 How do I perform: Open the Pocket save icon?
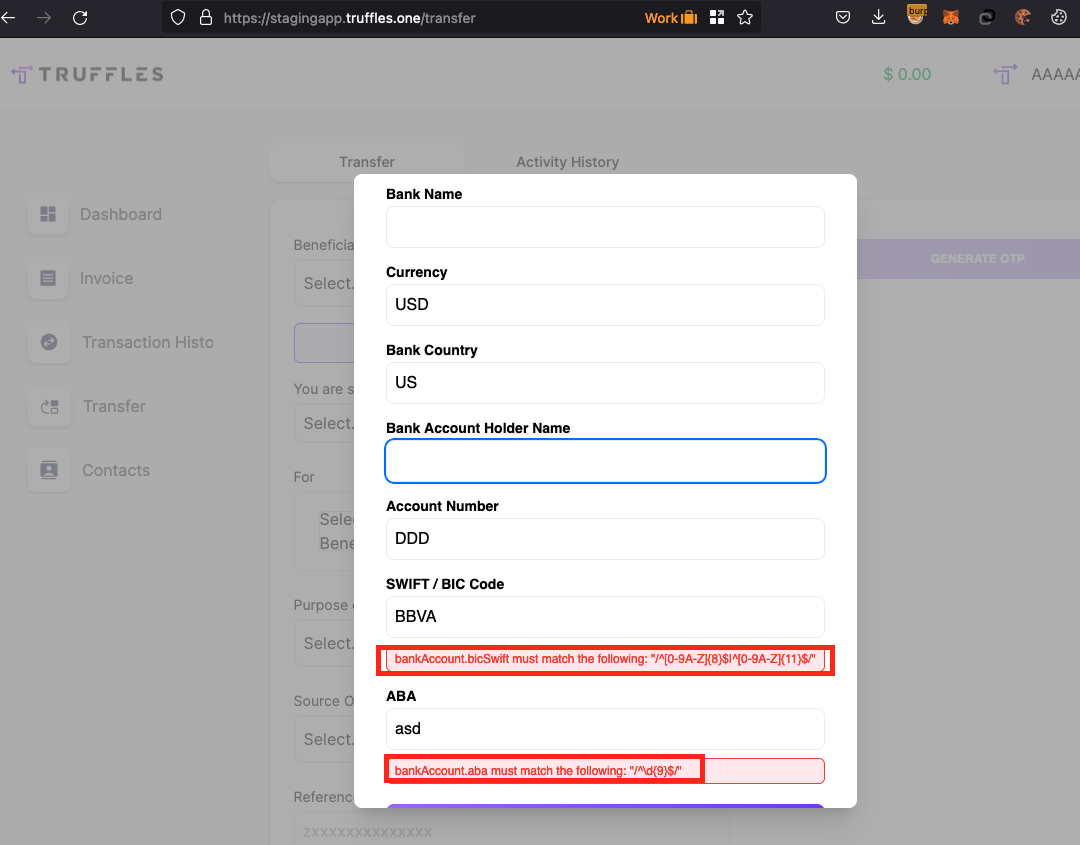pyautogui.click(x=842, y=18)
